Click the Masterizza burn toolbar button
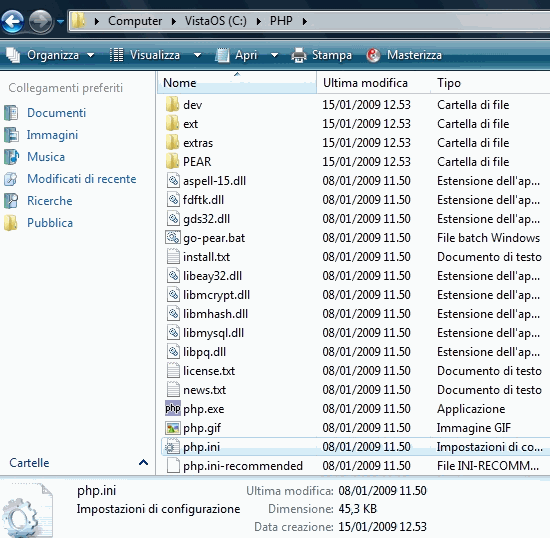 coord(404,55)
